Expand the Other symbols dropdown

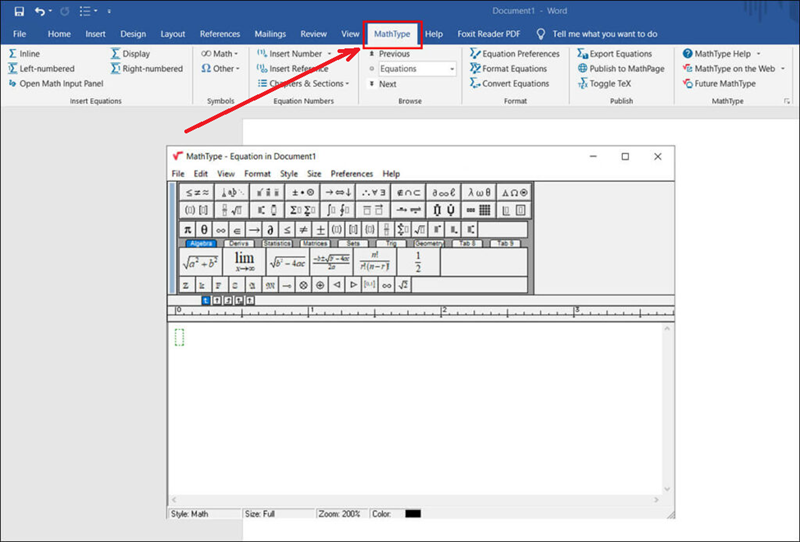[220, 68]
